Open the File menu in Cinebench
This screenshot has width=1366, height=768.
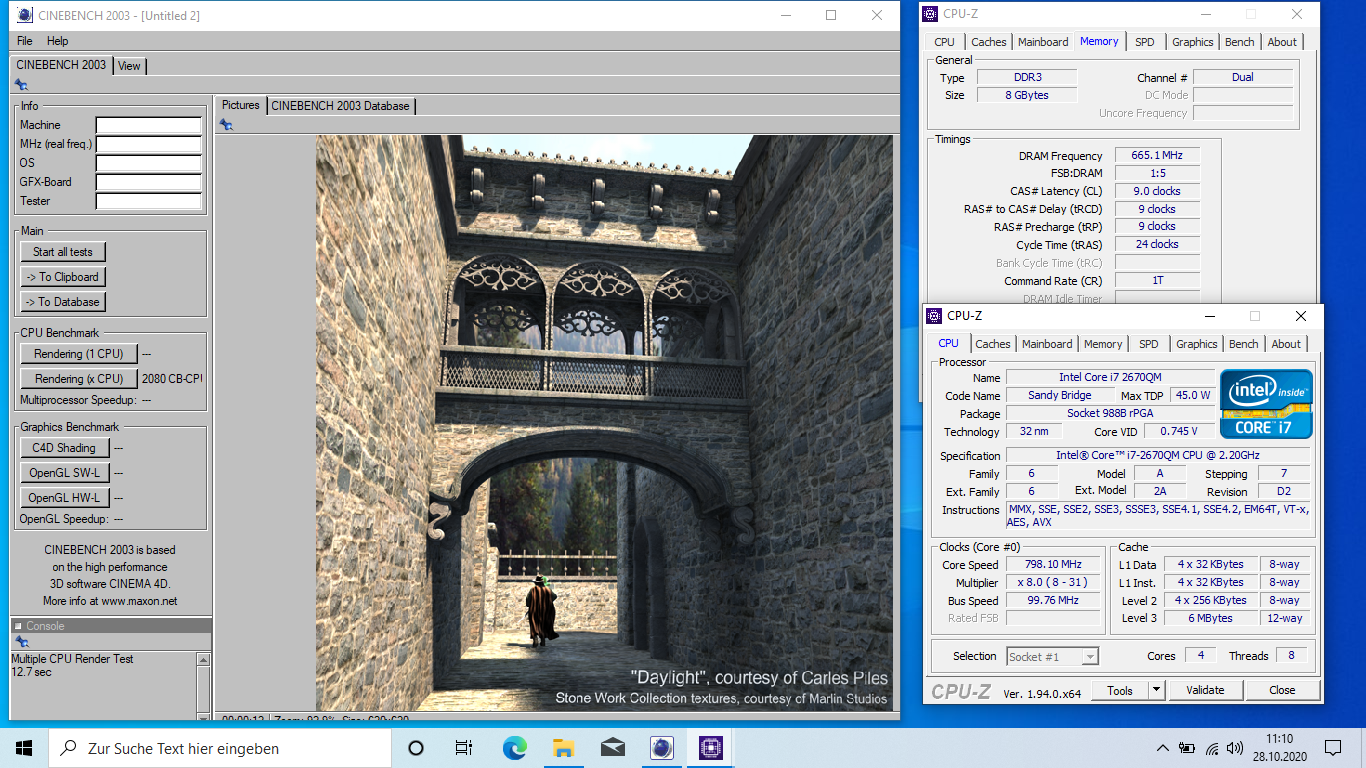click(x=25, y=41)
